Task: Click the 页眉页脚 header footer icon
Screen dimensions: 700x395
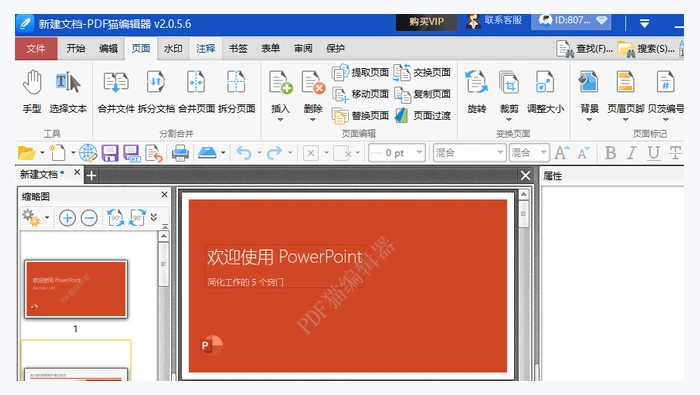Action: point(625,82)
